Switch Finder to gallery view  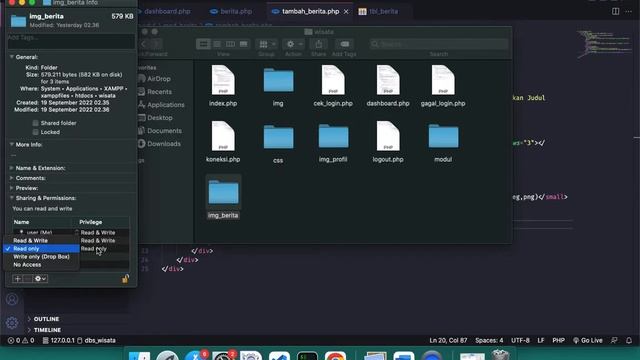243,44
